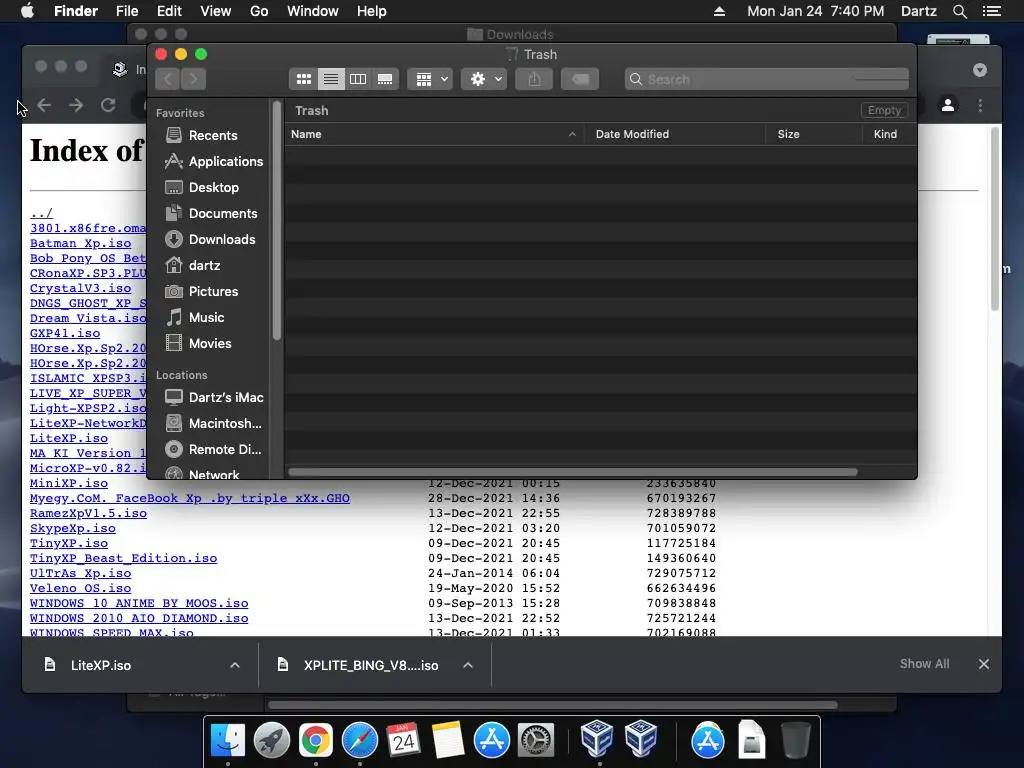Open the Edit menu
The image size is (1024, 768).
169,11
